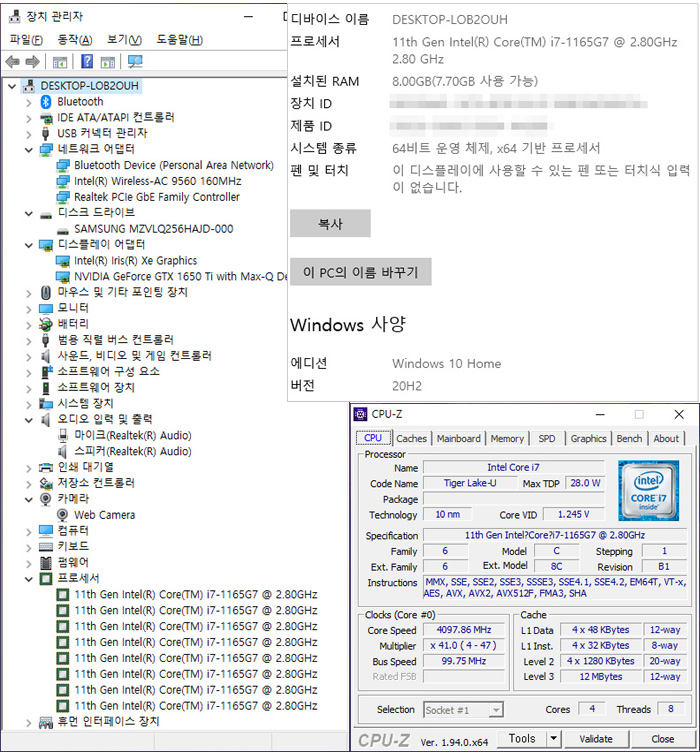This screenshot has height=755, width=700.
Task: Open the 파일(F) menu
Action: [26, 39]
